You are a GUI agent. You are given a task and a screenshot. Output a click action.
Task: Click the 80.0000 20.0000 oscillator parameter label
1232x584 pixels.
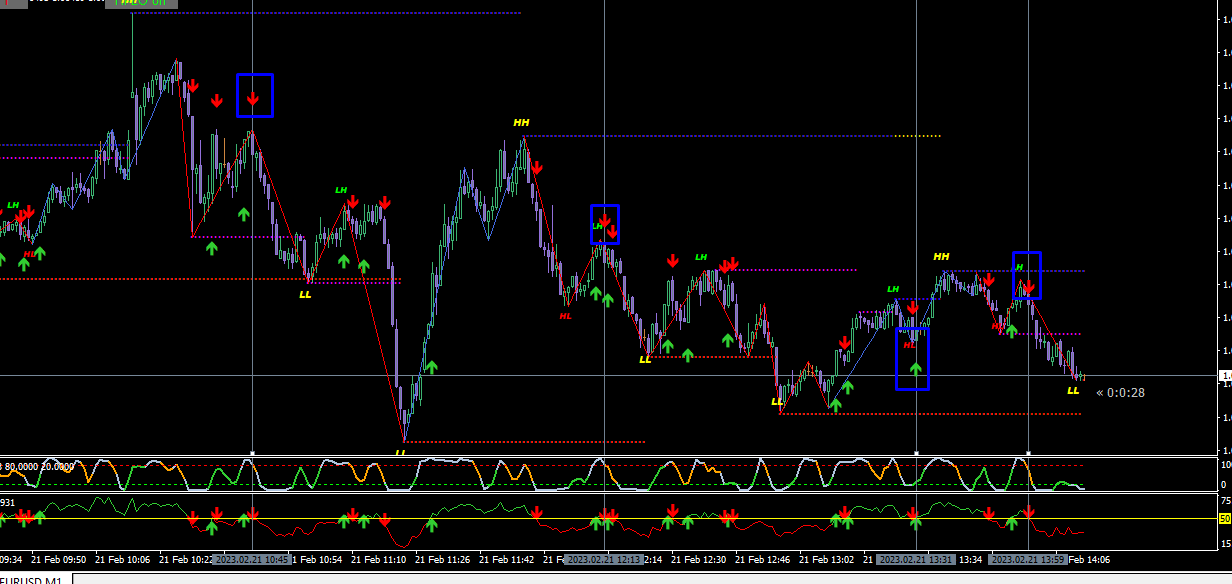[x=38, y=466]
